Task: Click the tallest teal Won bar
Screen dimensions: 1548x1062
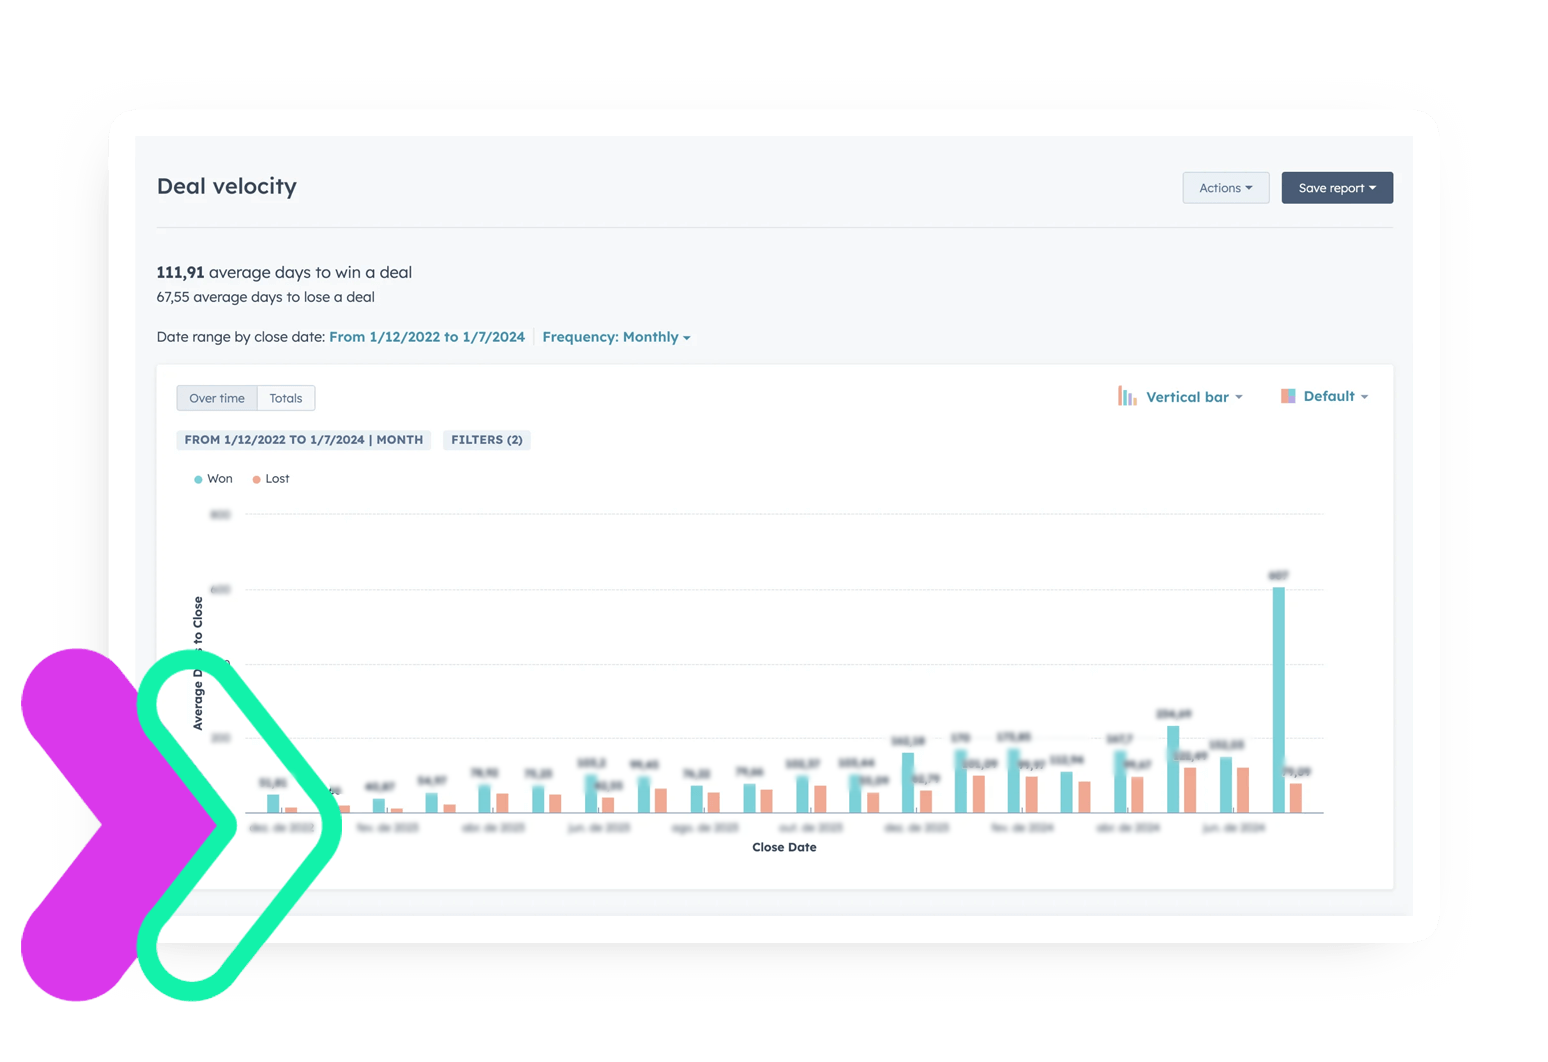Action: [x=1278, y=700]
